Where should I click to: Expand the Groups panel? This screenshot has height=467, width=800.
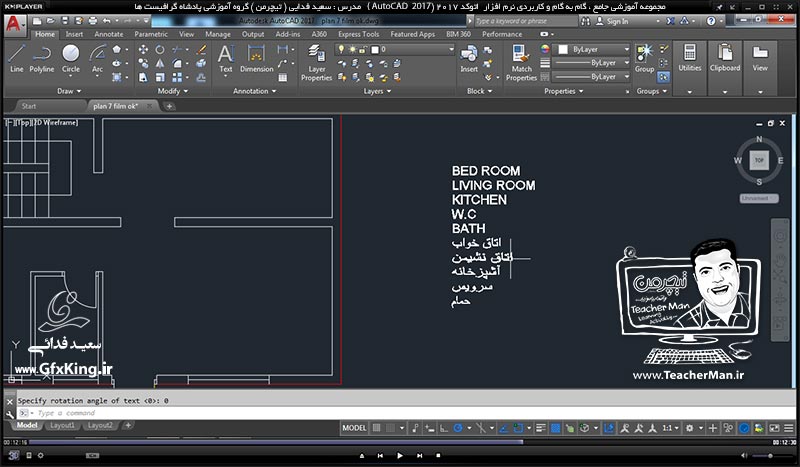(x=652, y=91)
